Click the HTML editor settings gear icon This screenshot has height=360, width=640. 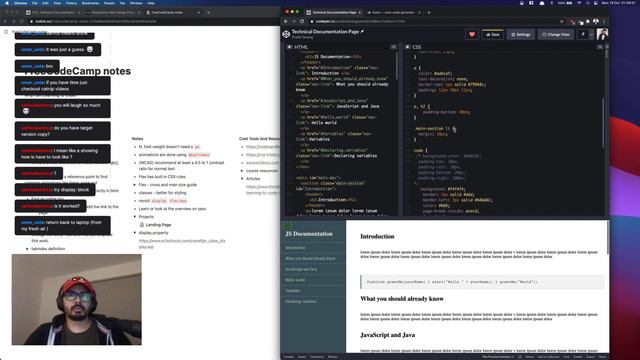289,47
